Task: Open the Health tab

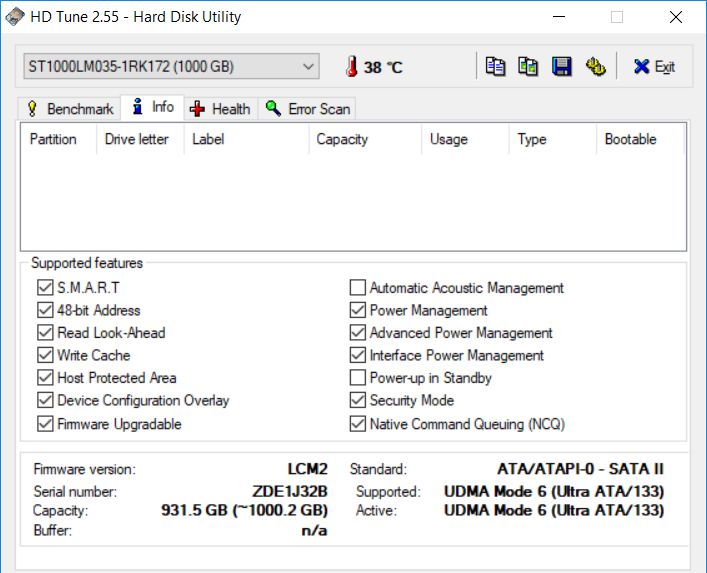Action: click(x=220, y=109)
